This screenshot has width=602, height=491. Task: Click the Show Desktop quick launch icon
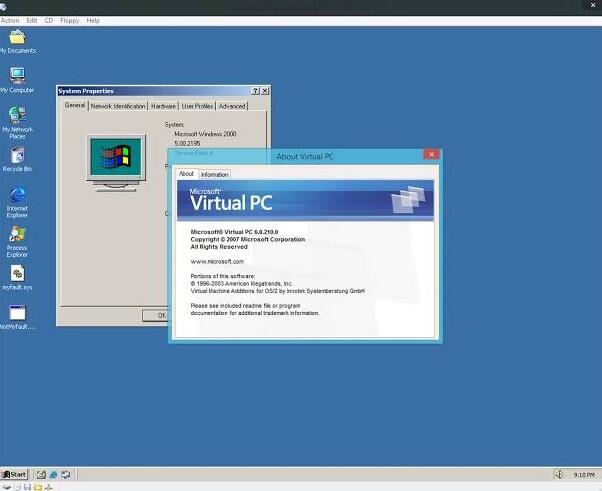pos(41,474)
